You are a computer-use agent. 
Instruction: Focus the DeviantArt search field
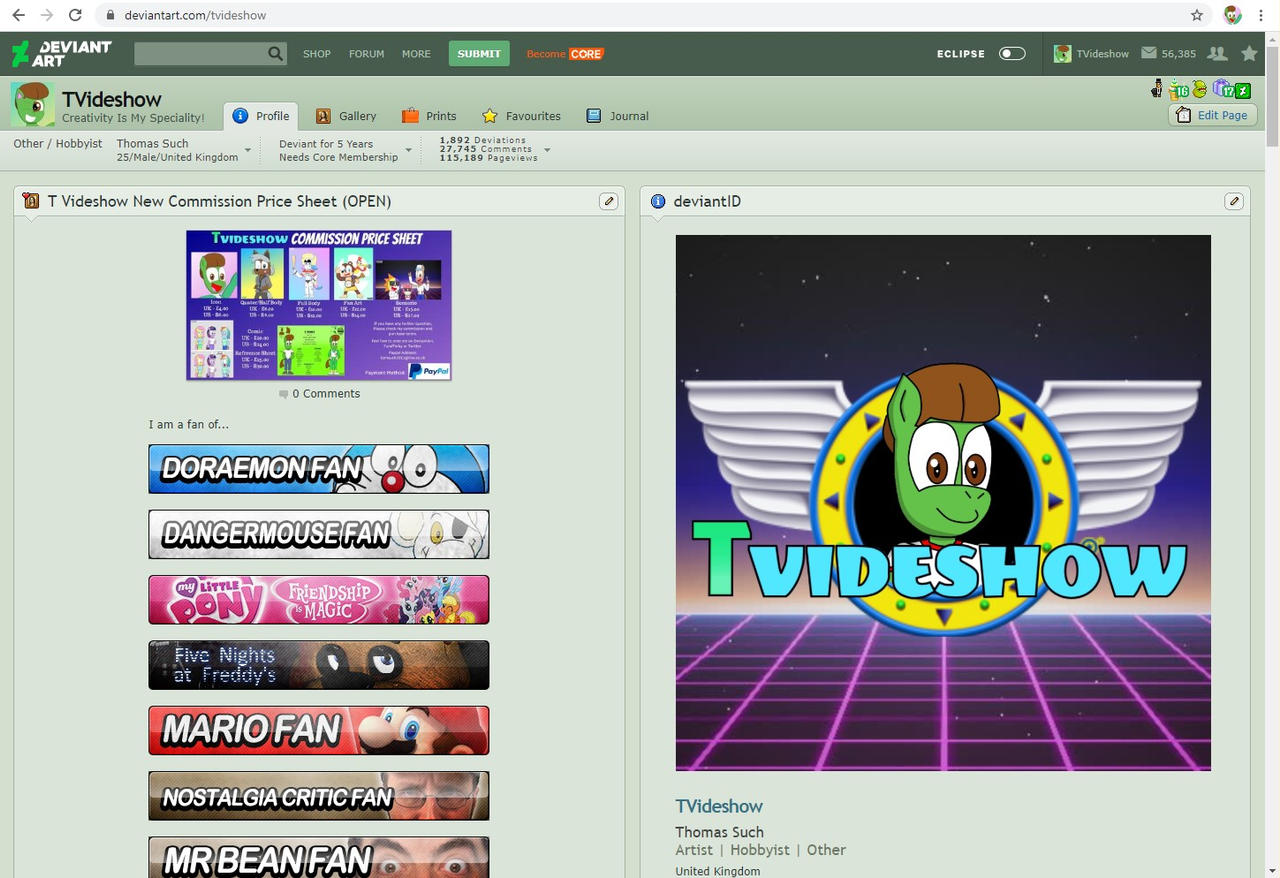click(x=201, y=53)
